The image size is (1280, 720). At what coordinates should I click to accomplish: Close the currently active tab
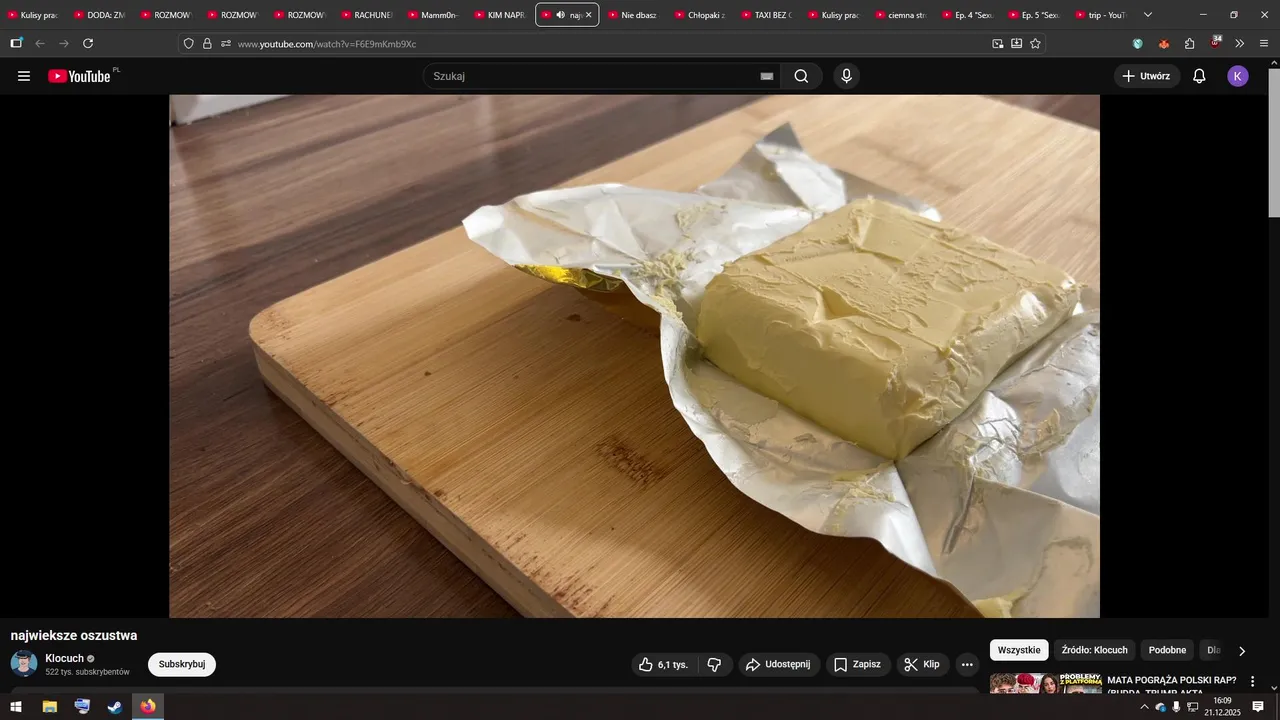click(x=588, y=15)
